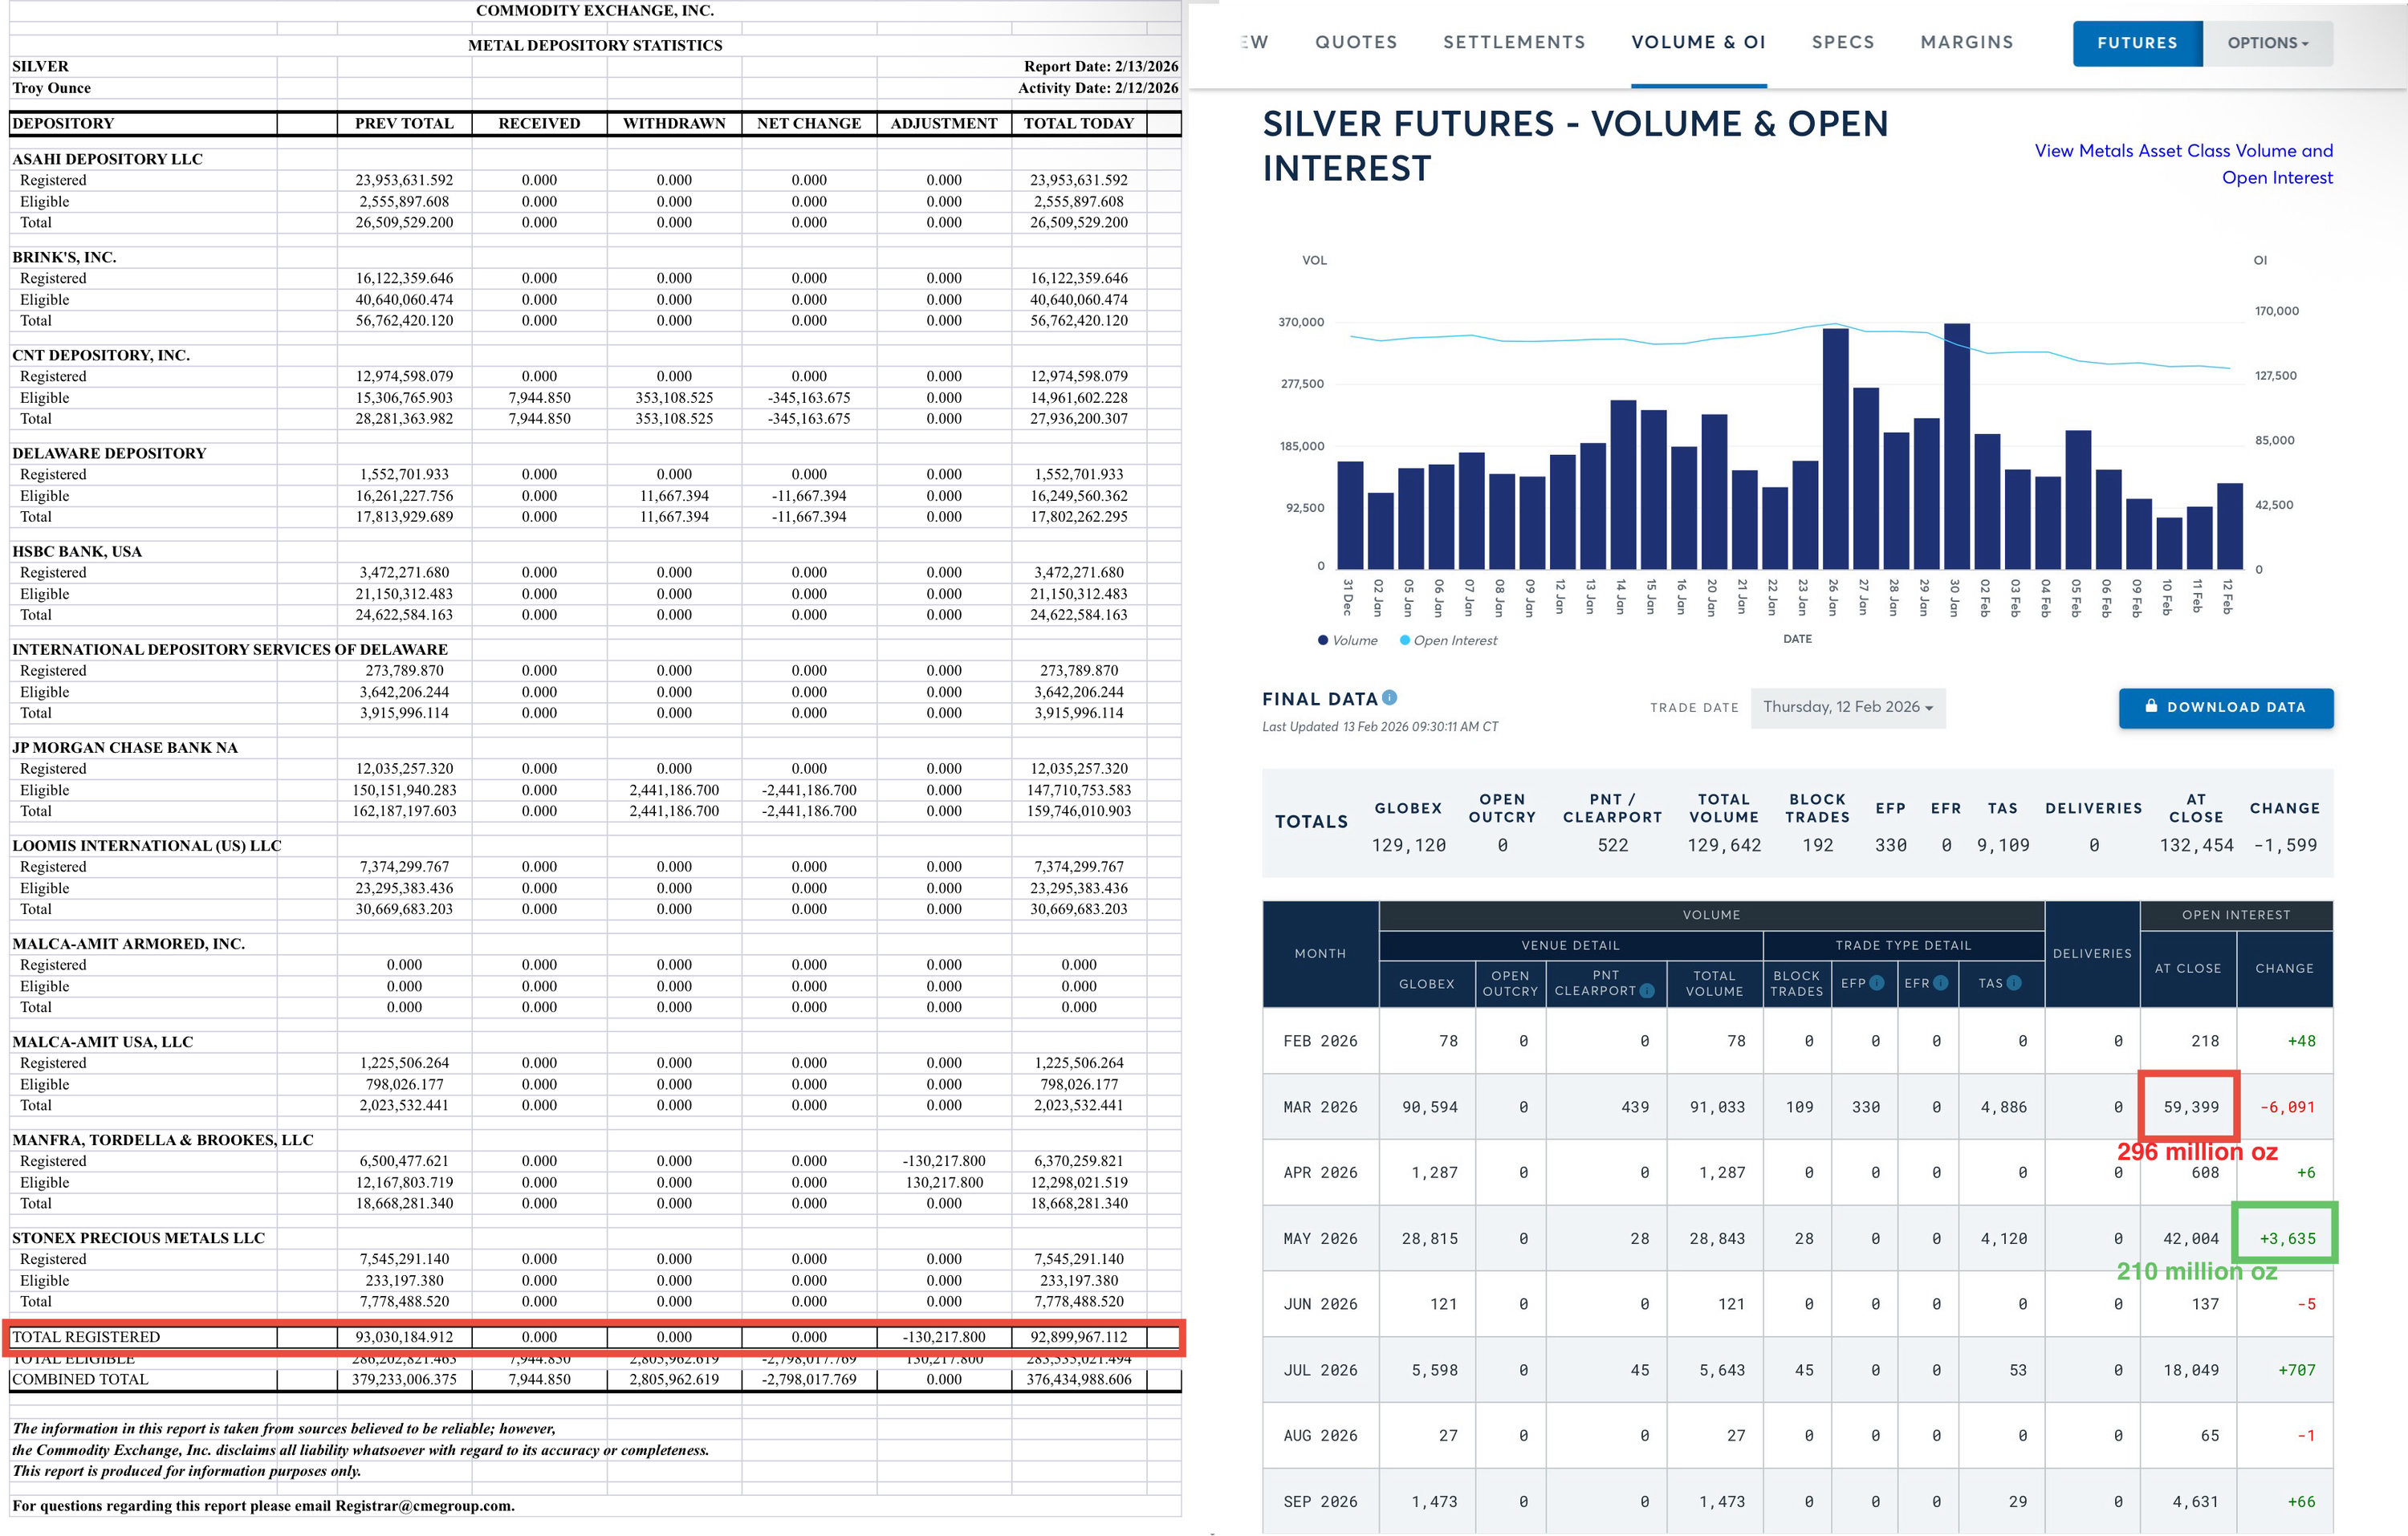Switch to the QUOTES tab
The height and width of the screenshot is (1536, 2408).
point(1356,42)
